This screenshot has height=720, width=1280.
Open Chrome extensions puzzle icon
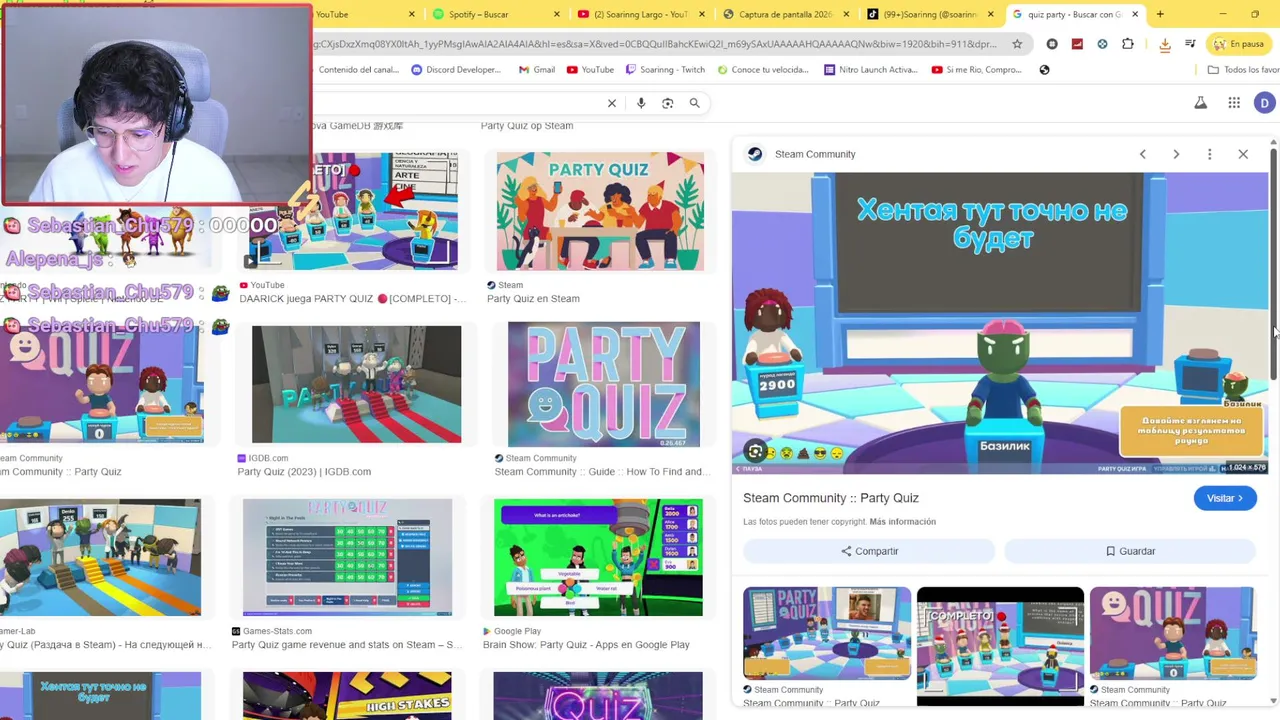point(1128,44)
